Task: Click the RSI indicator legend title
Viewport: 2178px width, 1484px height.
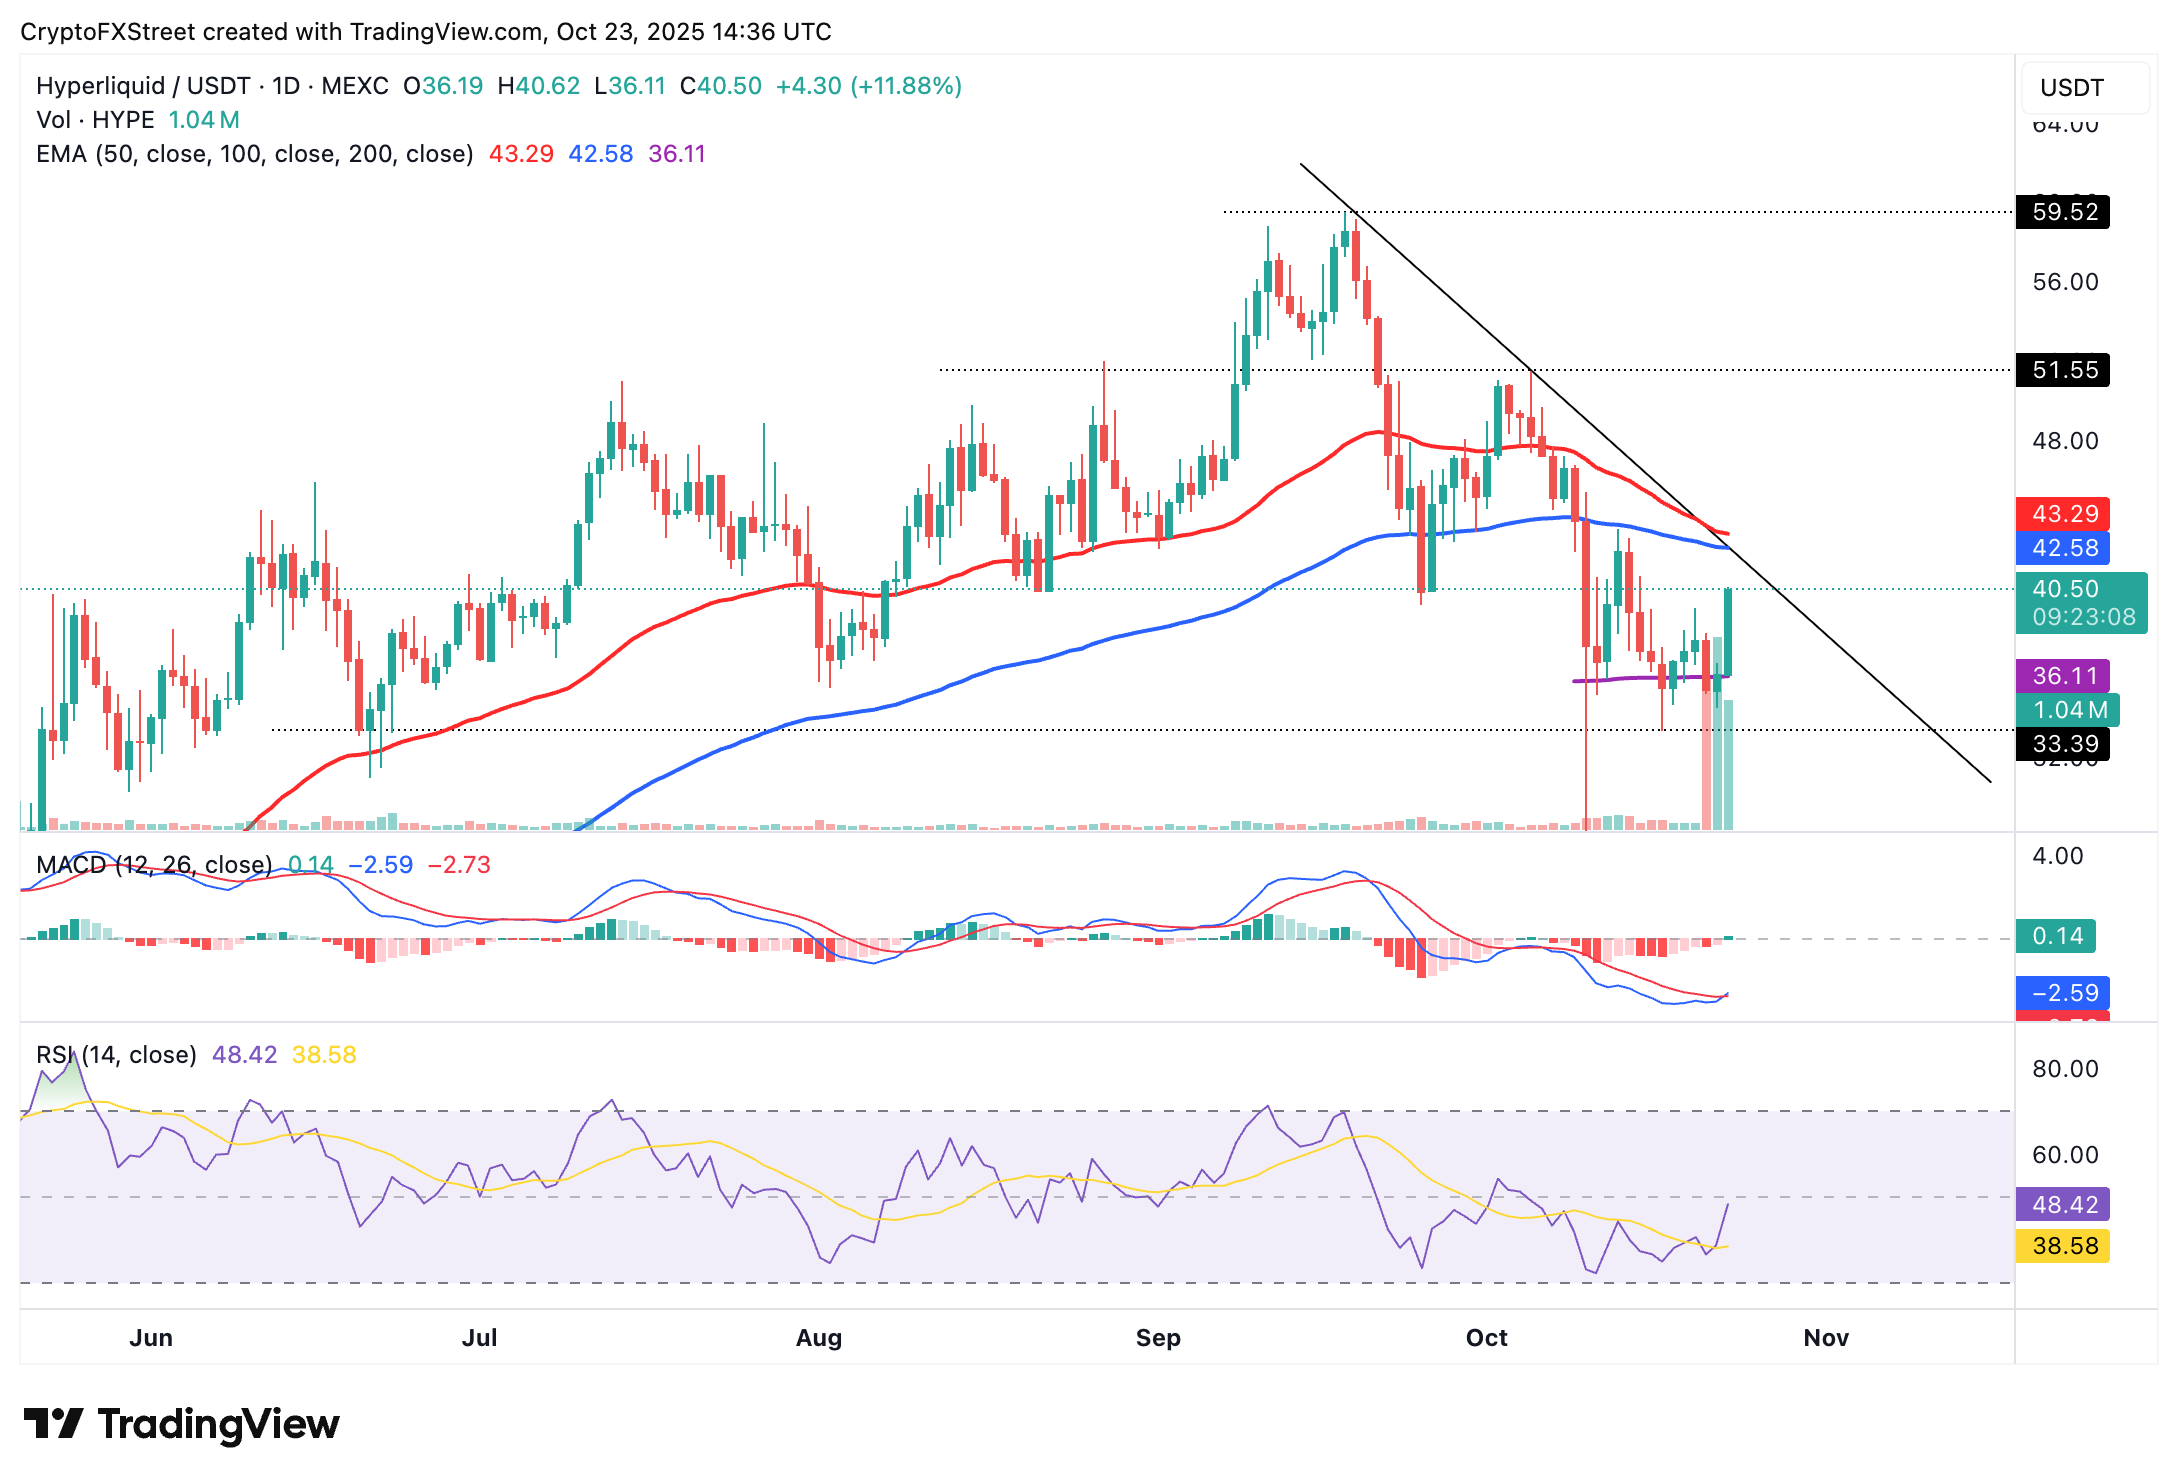Action: click(116, 1055)
